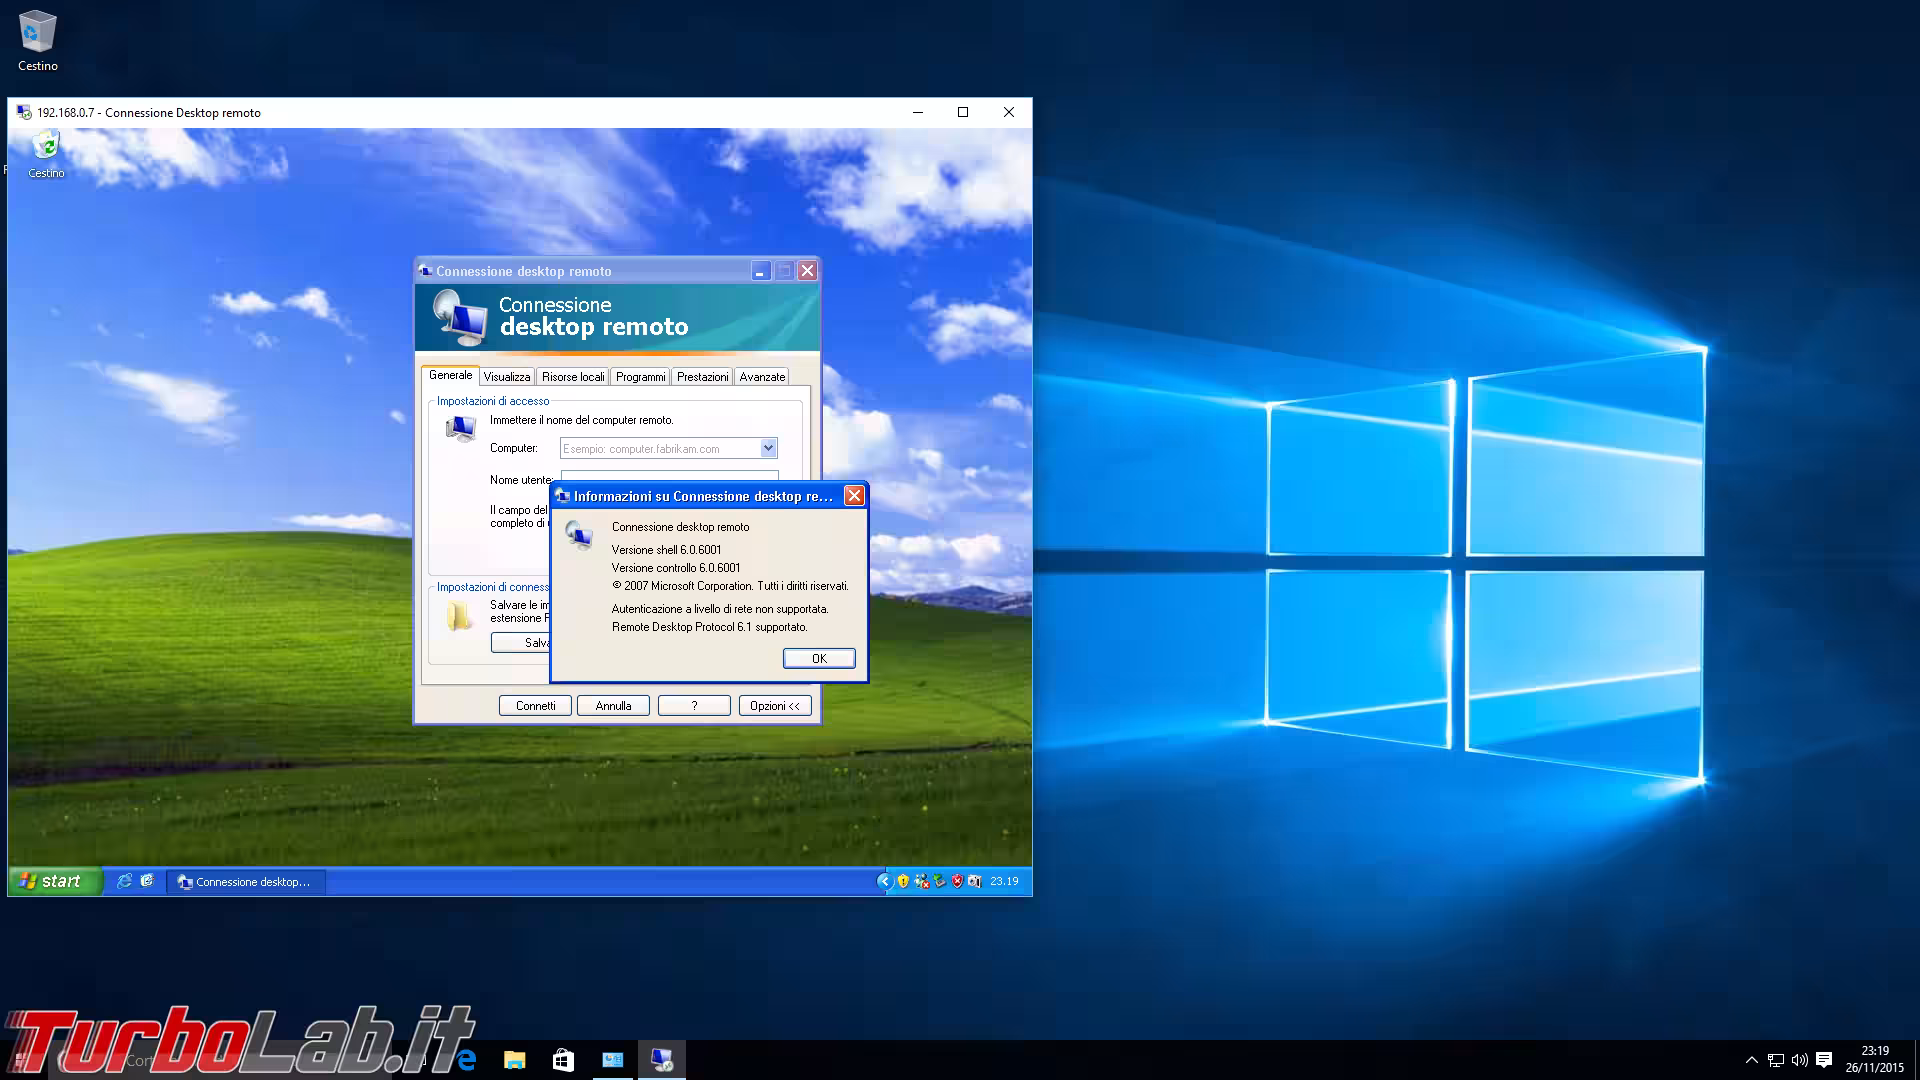This screenshot has width=1920, height=1080.
Task: Click the network status icon in the XP tray
Action: (x=920, y=881)
